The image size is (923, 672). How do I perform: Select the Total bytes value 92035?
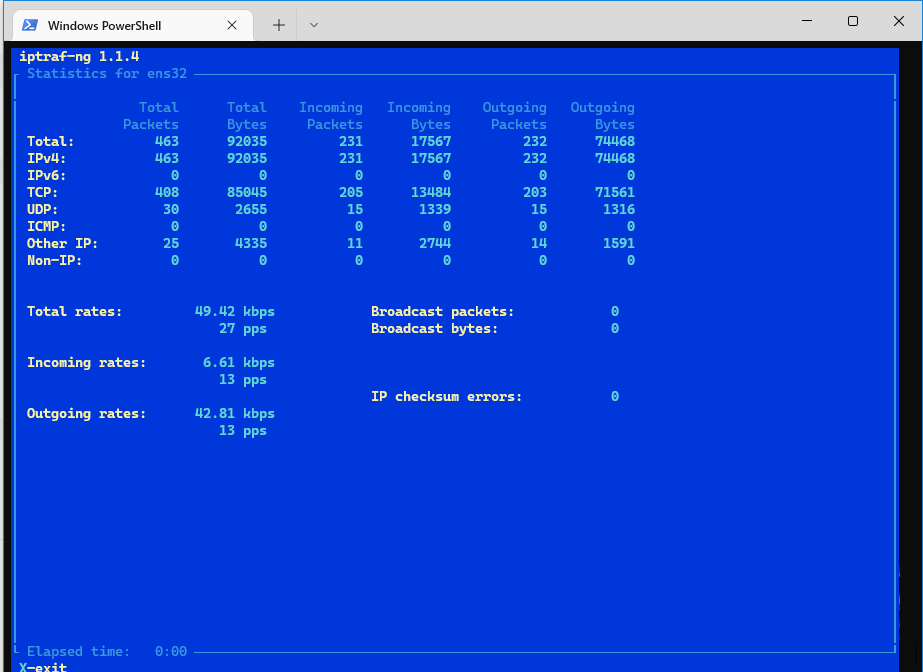(247, 141)
